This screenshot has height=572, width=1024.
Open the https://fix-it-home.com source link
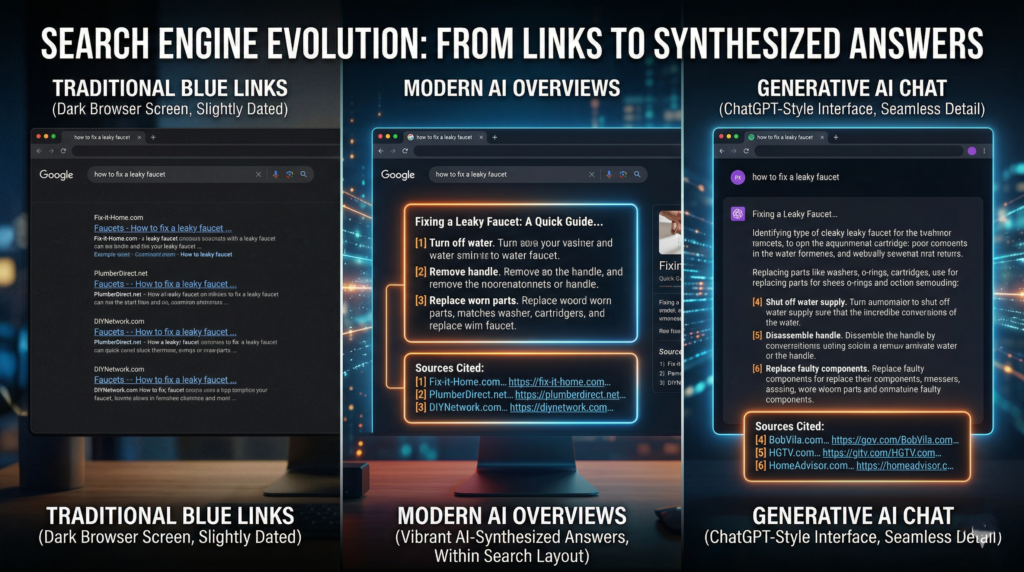coord(559,382)
